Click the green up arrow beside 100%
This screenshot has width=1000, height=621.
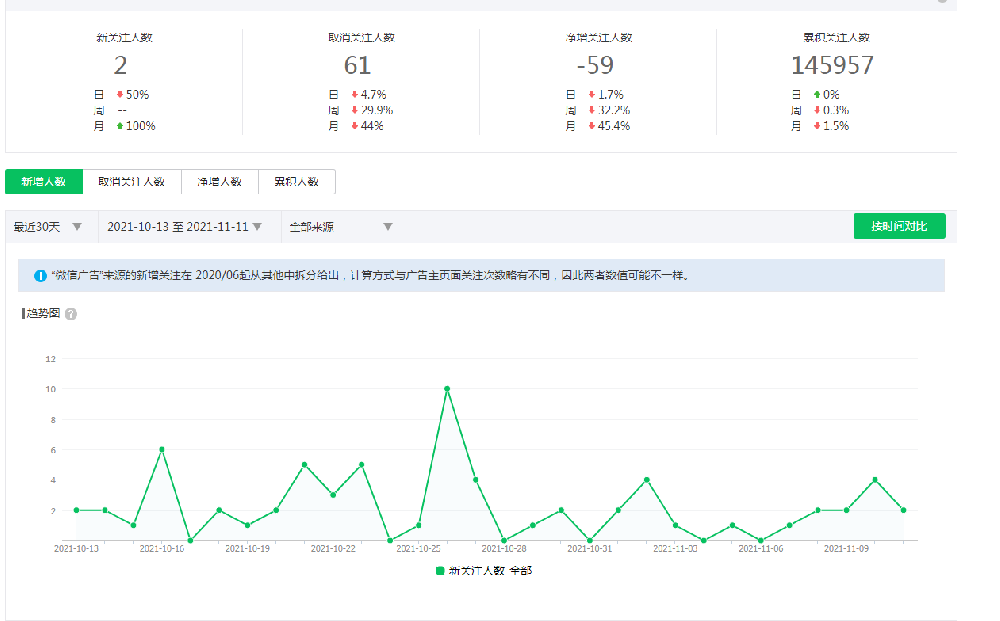click(120, 126)
